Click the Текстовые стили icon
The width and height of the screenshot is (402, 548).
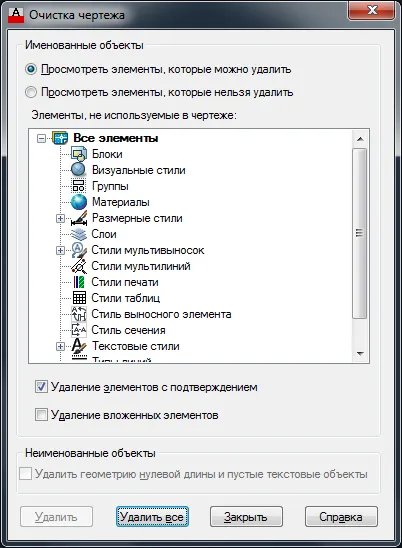[79, 346]
